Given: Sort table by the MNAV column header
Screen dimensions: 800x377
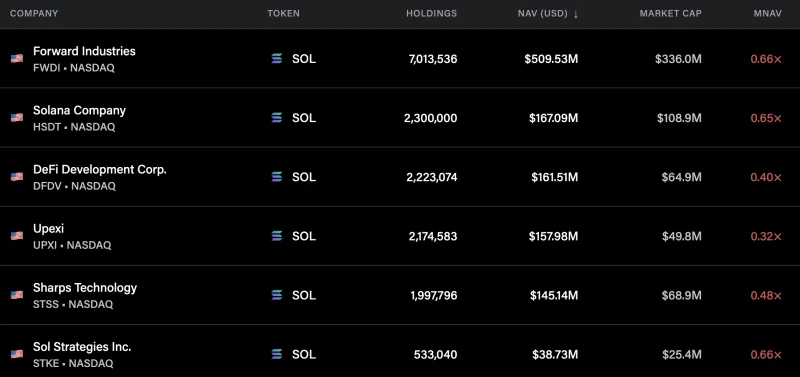Looking at the screenshot, I should (767, 14).
